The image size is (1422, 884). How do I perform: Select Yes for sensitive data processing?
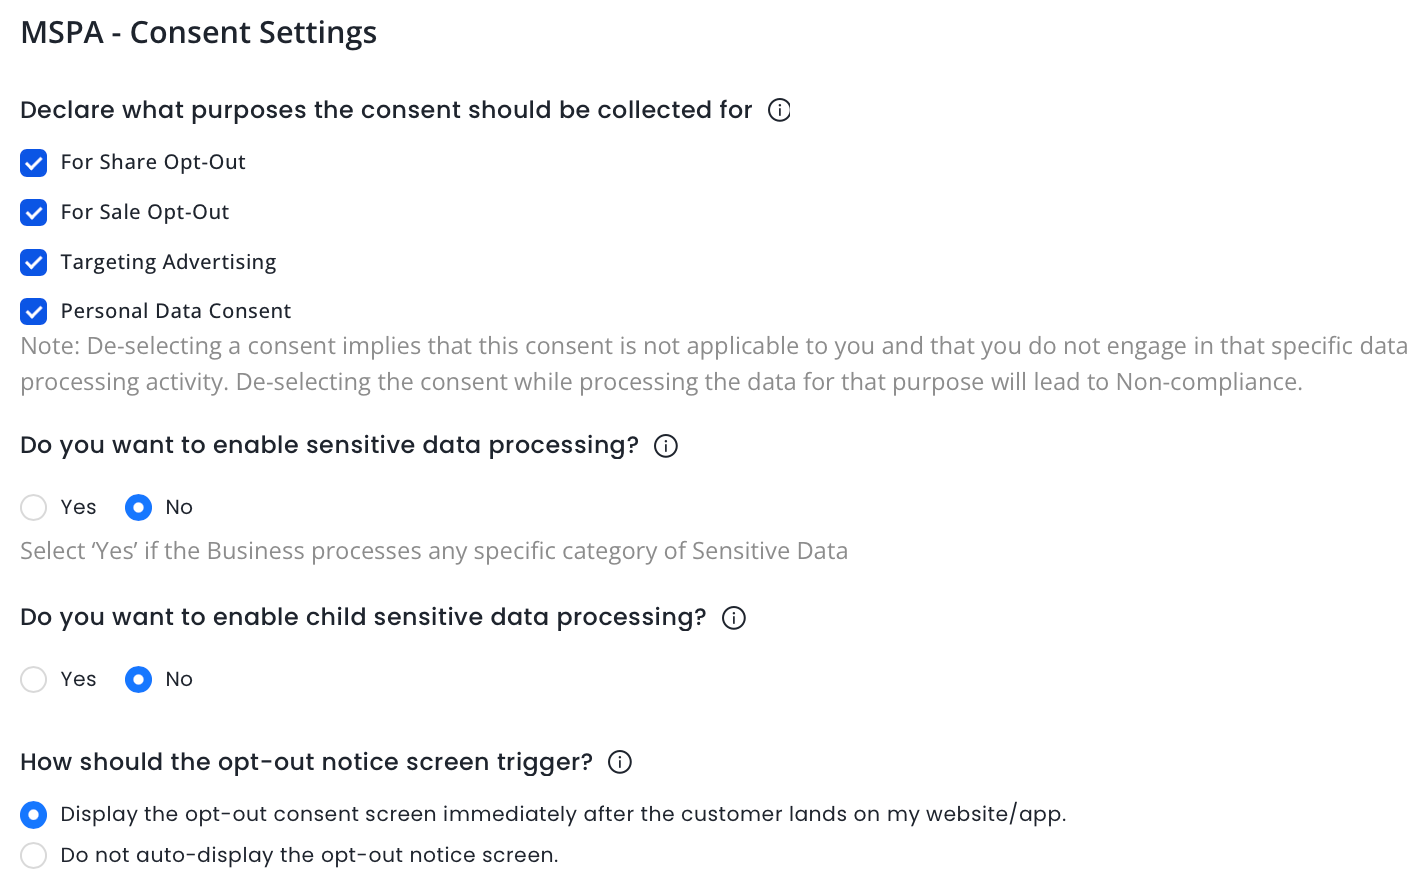(x=34, y=508)
